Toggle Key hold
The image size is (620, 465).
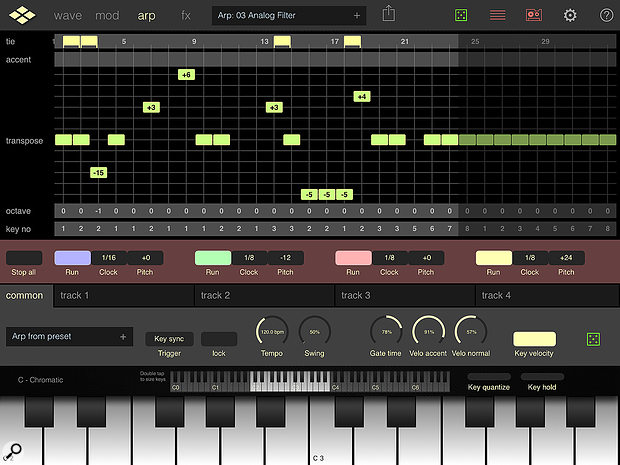click(x=542, y=377)
